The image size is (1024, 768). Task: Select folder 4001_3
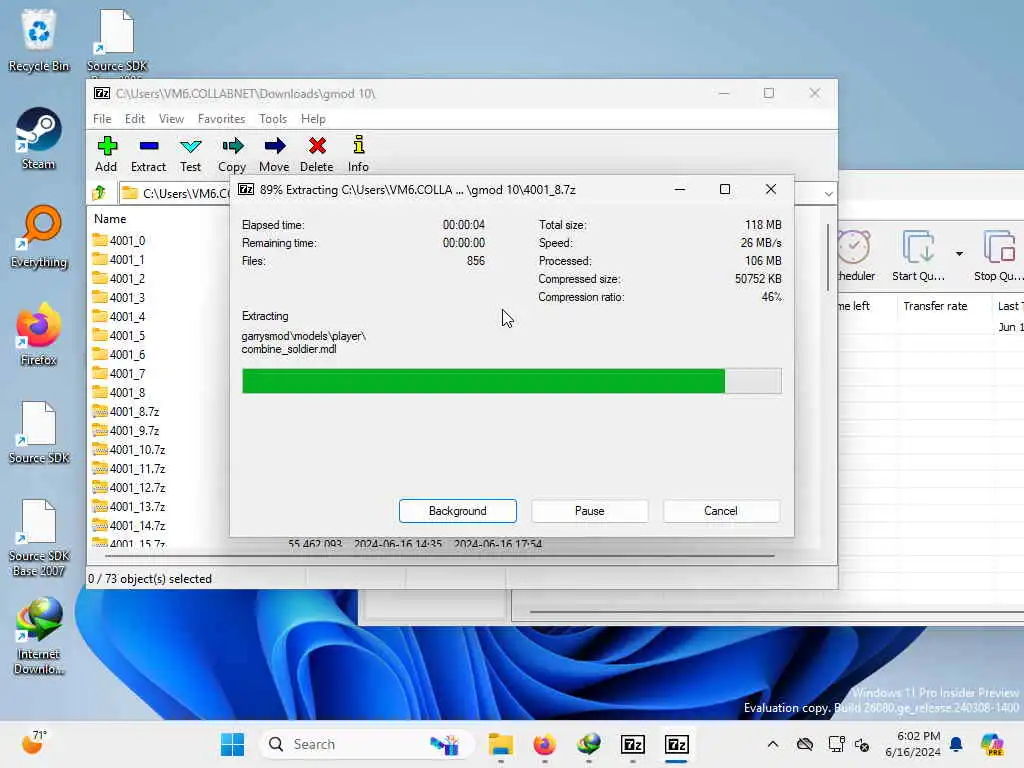[x=118, y=297]
